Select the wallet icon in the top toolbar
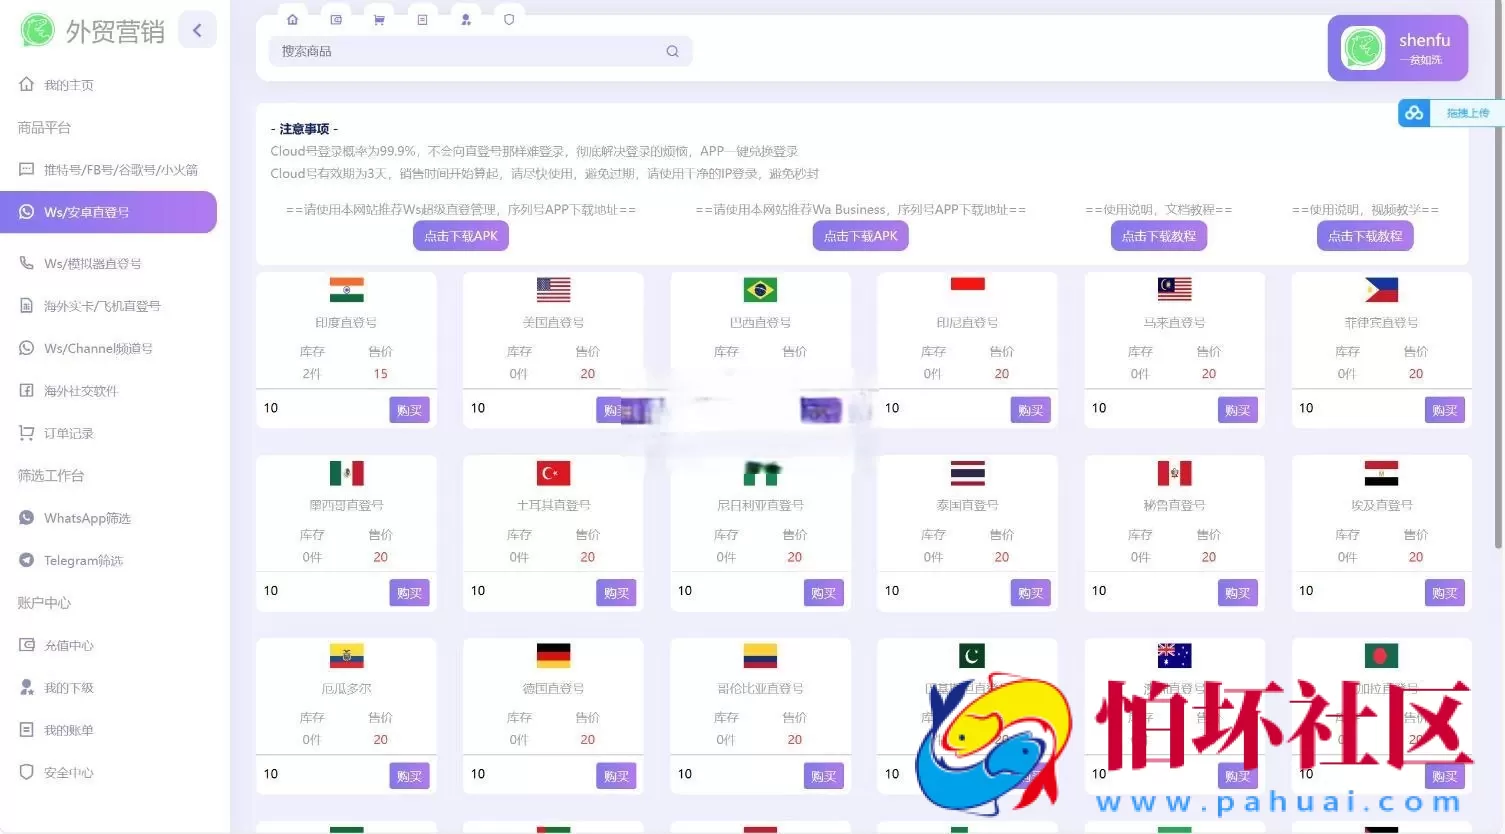 coord(335,18)
